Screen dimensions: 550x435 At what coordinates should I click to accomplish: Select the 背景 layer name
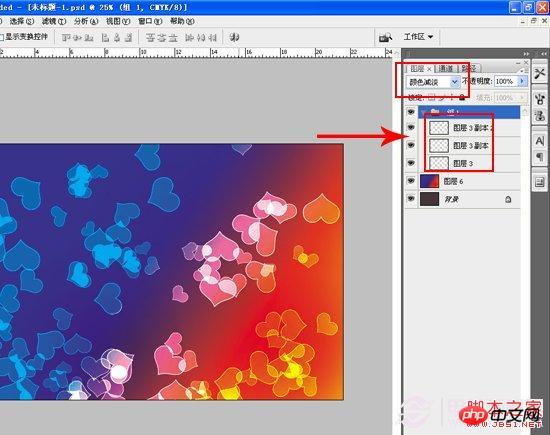[x=452, y=199]
